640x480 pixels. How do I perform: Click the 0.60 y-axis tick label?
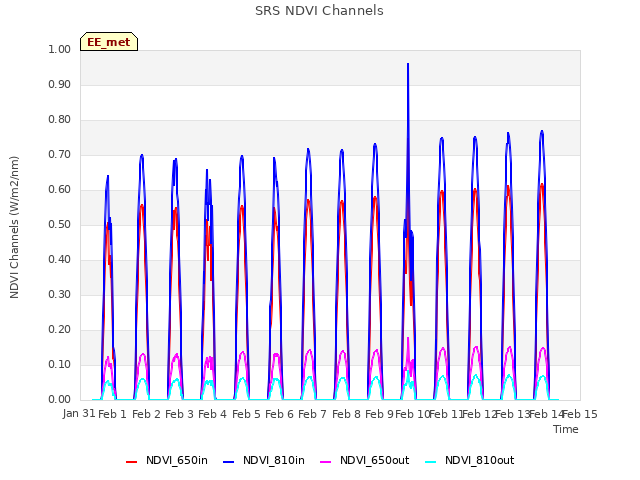click(x=59, y=189)
